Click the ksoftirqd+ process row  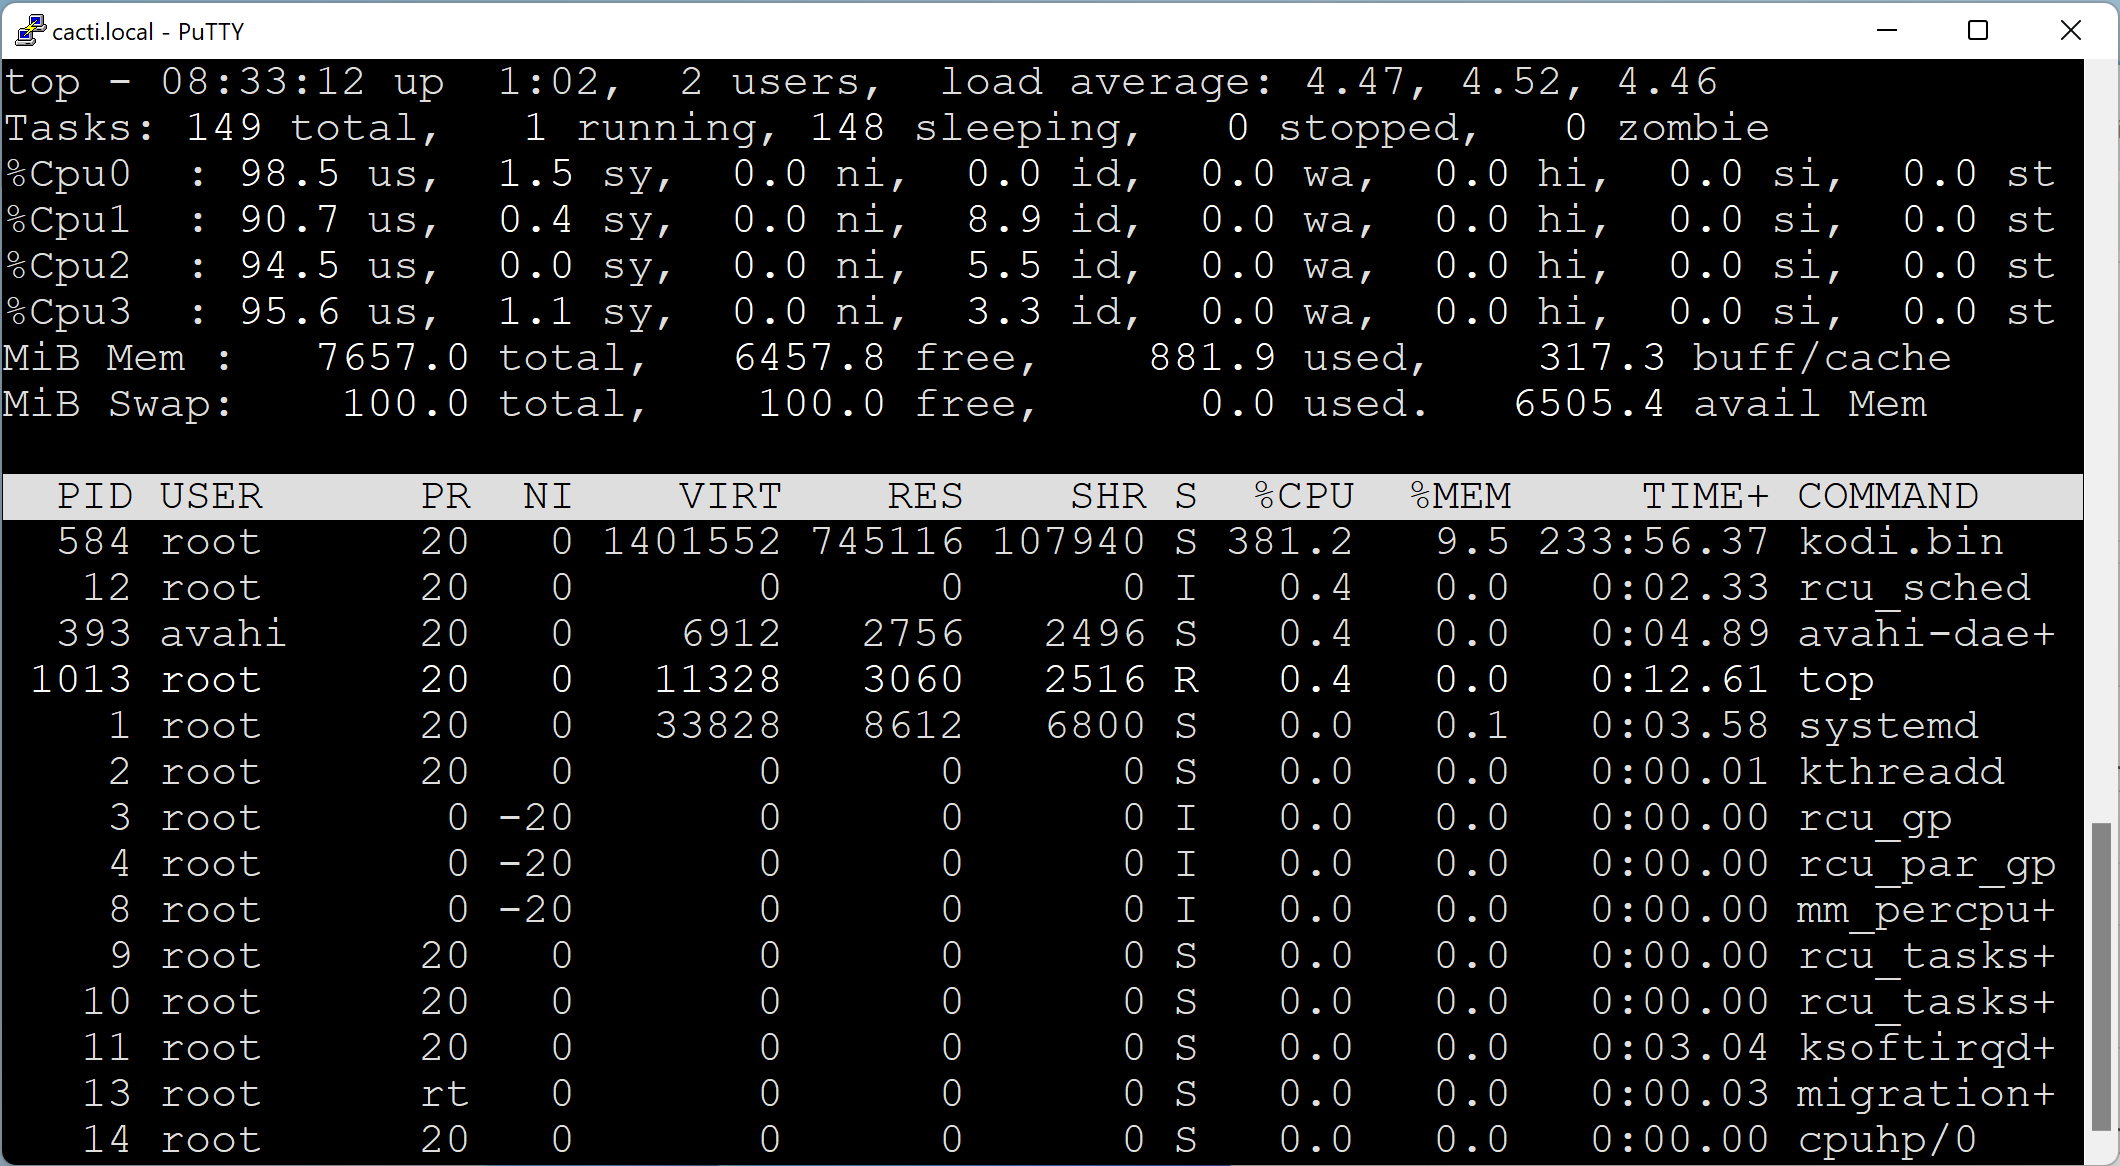point(1925,1048)
